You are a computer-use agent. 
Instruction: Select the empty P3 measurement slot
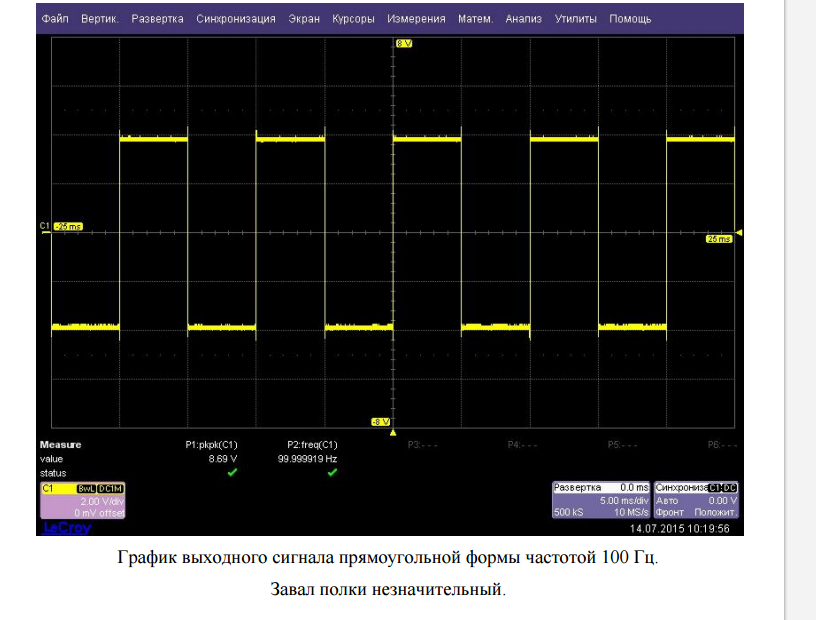(x=423, y=444)
